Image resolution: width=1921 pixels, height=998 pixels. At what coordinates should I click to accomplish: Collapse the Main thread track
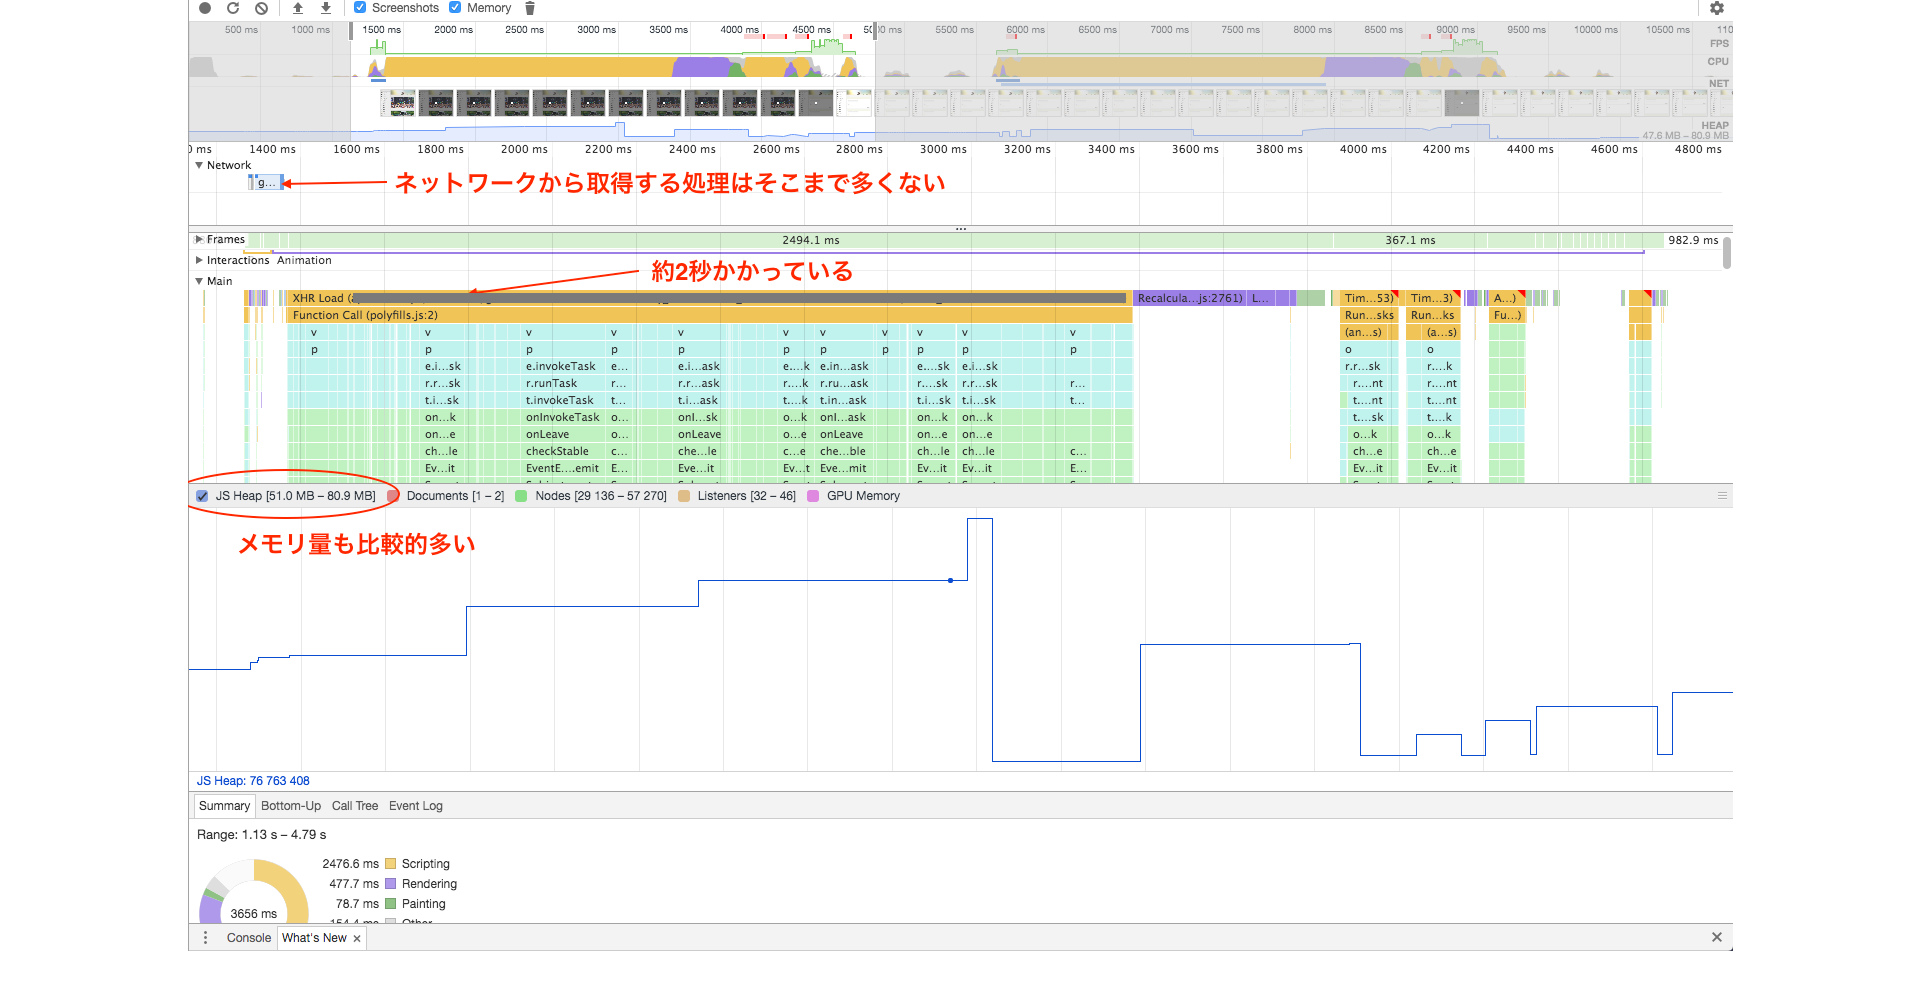[199, 281]
